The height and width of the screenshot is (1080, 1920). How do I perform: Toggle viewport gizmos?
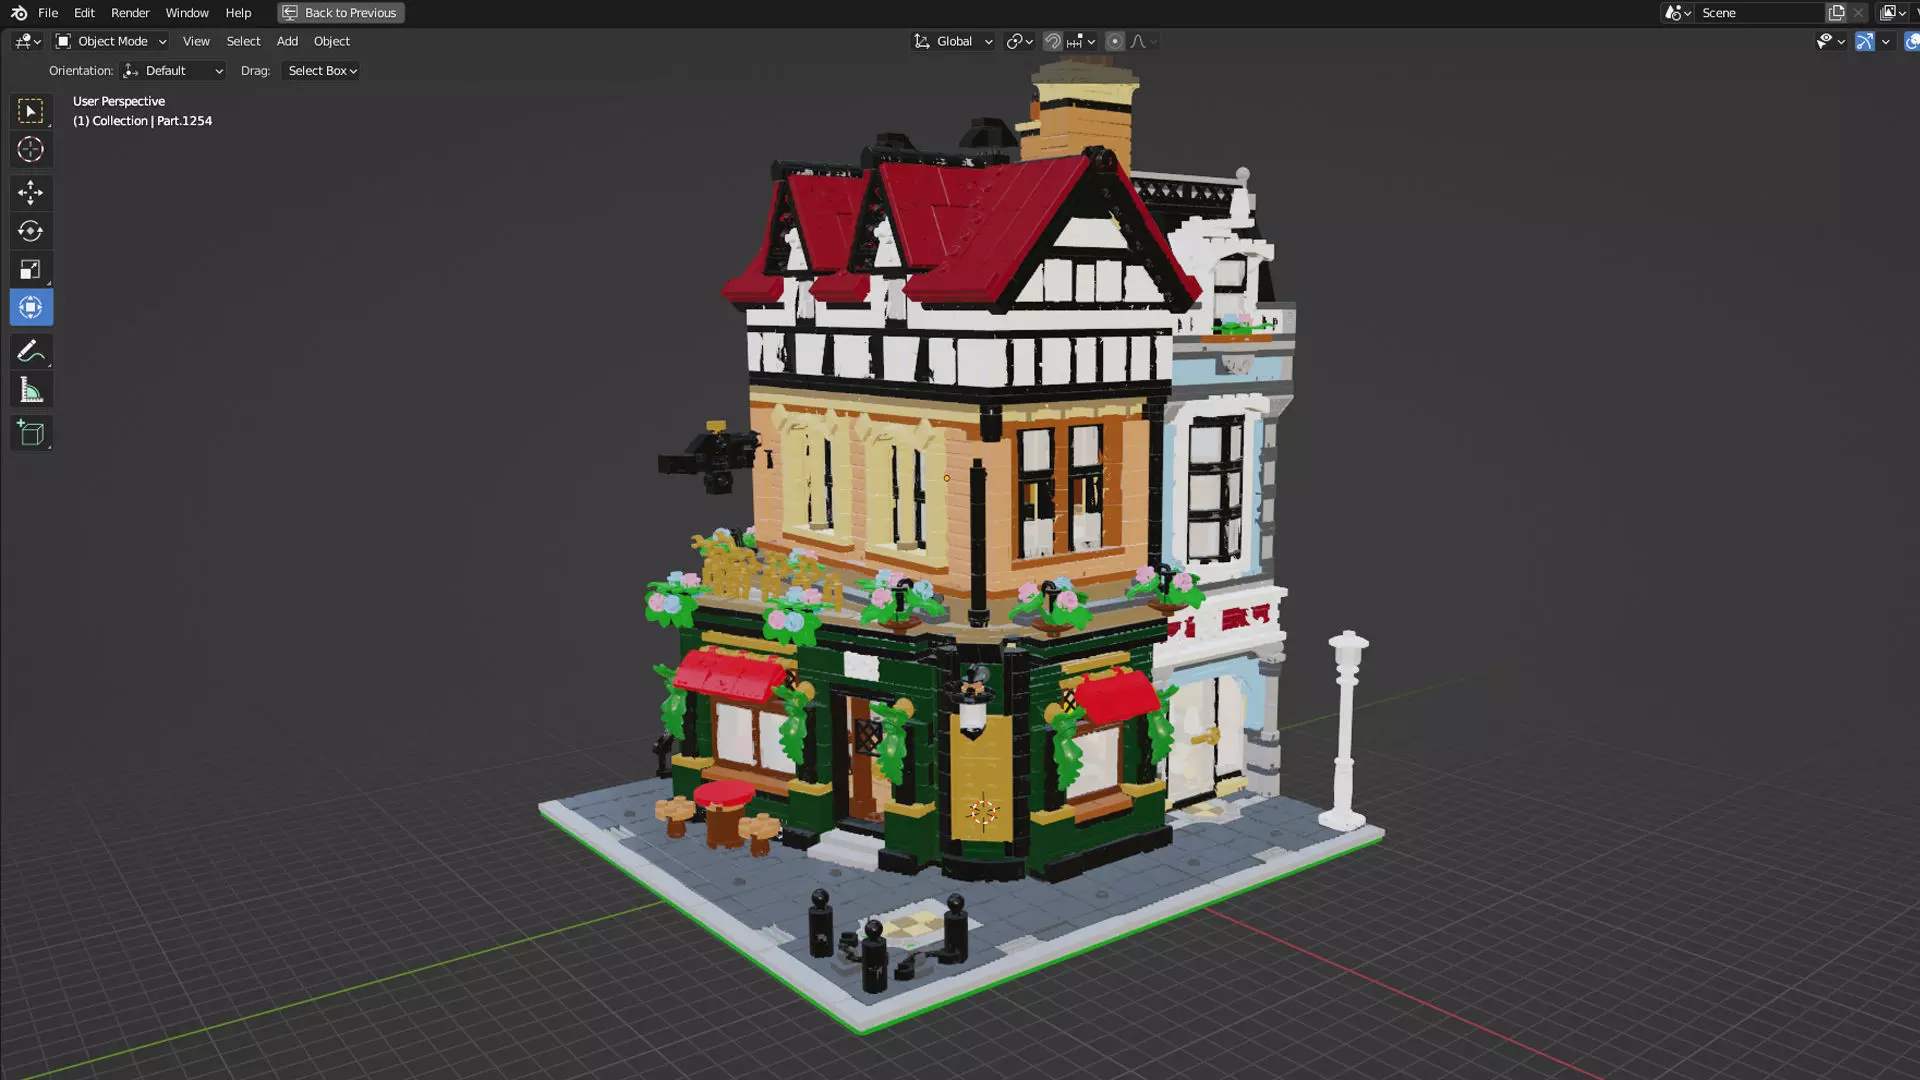[x=1865, y=41]
